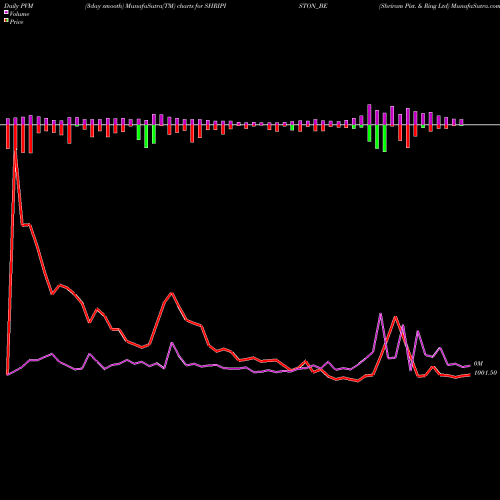
Task: Click the 'Daily PVM' chart title
Action: pos(19,6)
